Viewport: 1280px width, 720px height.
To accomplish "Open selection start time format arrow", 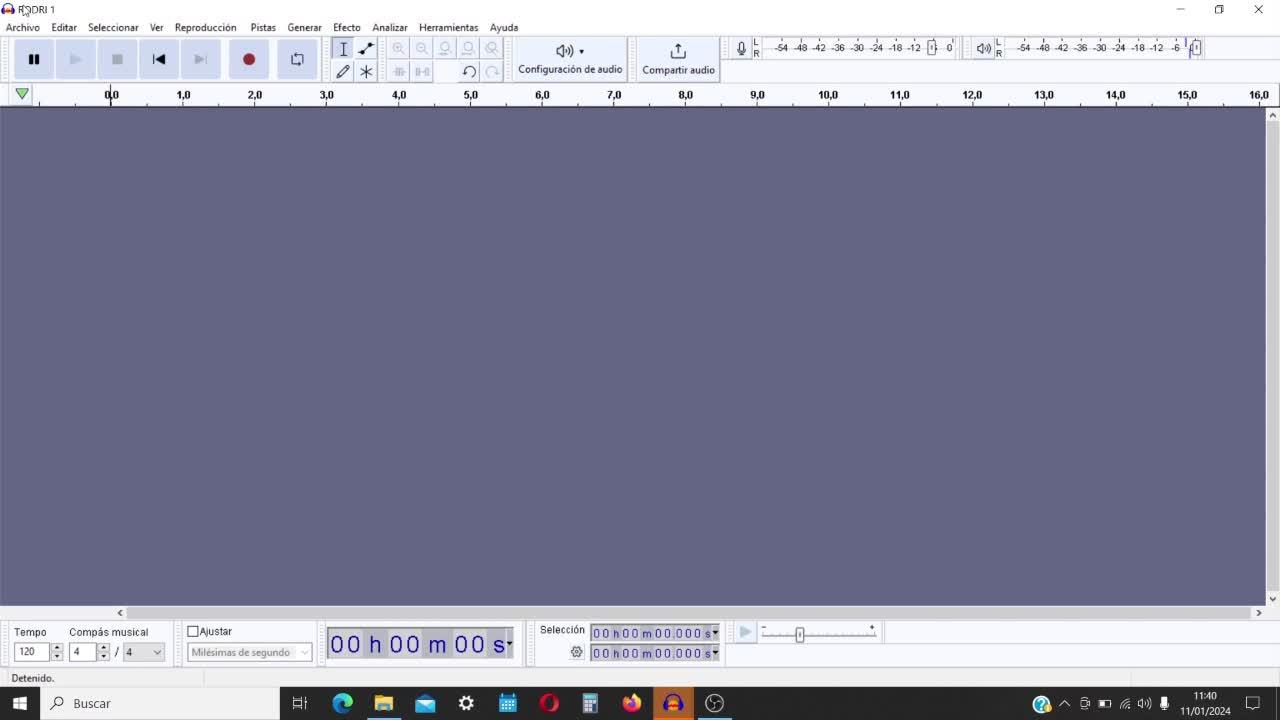I will [x=714, y=633].
